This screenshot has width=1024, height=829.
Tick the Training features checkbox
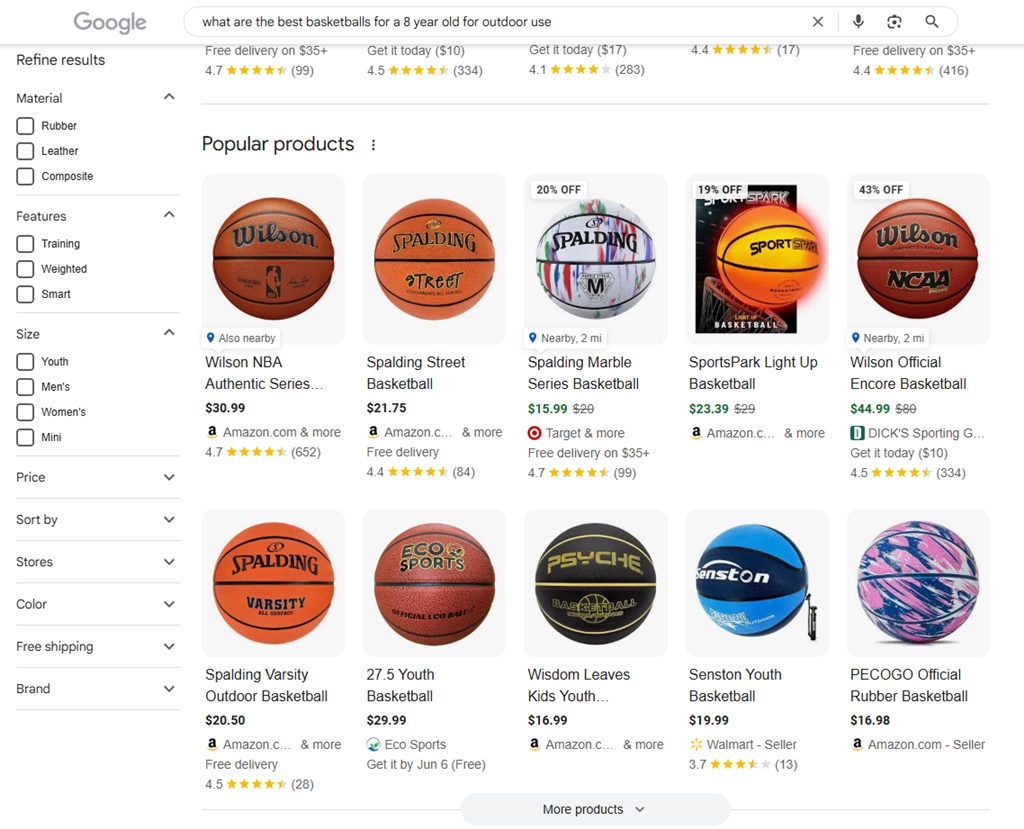click(x=25, y=244)
